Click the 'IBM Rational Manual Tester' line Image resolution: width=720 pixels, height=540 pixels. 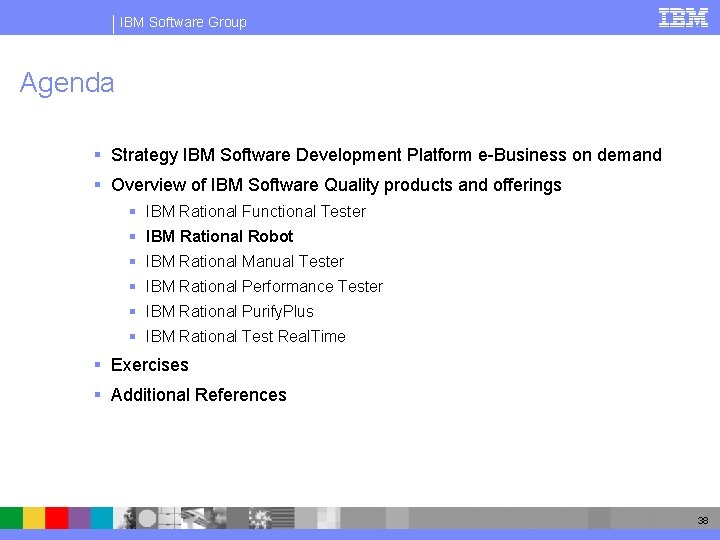245,261
